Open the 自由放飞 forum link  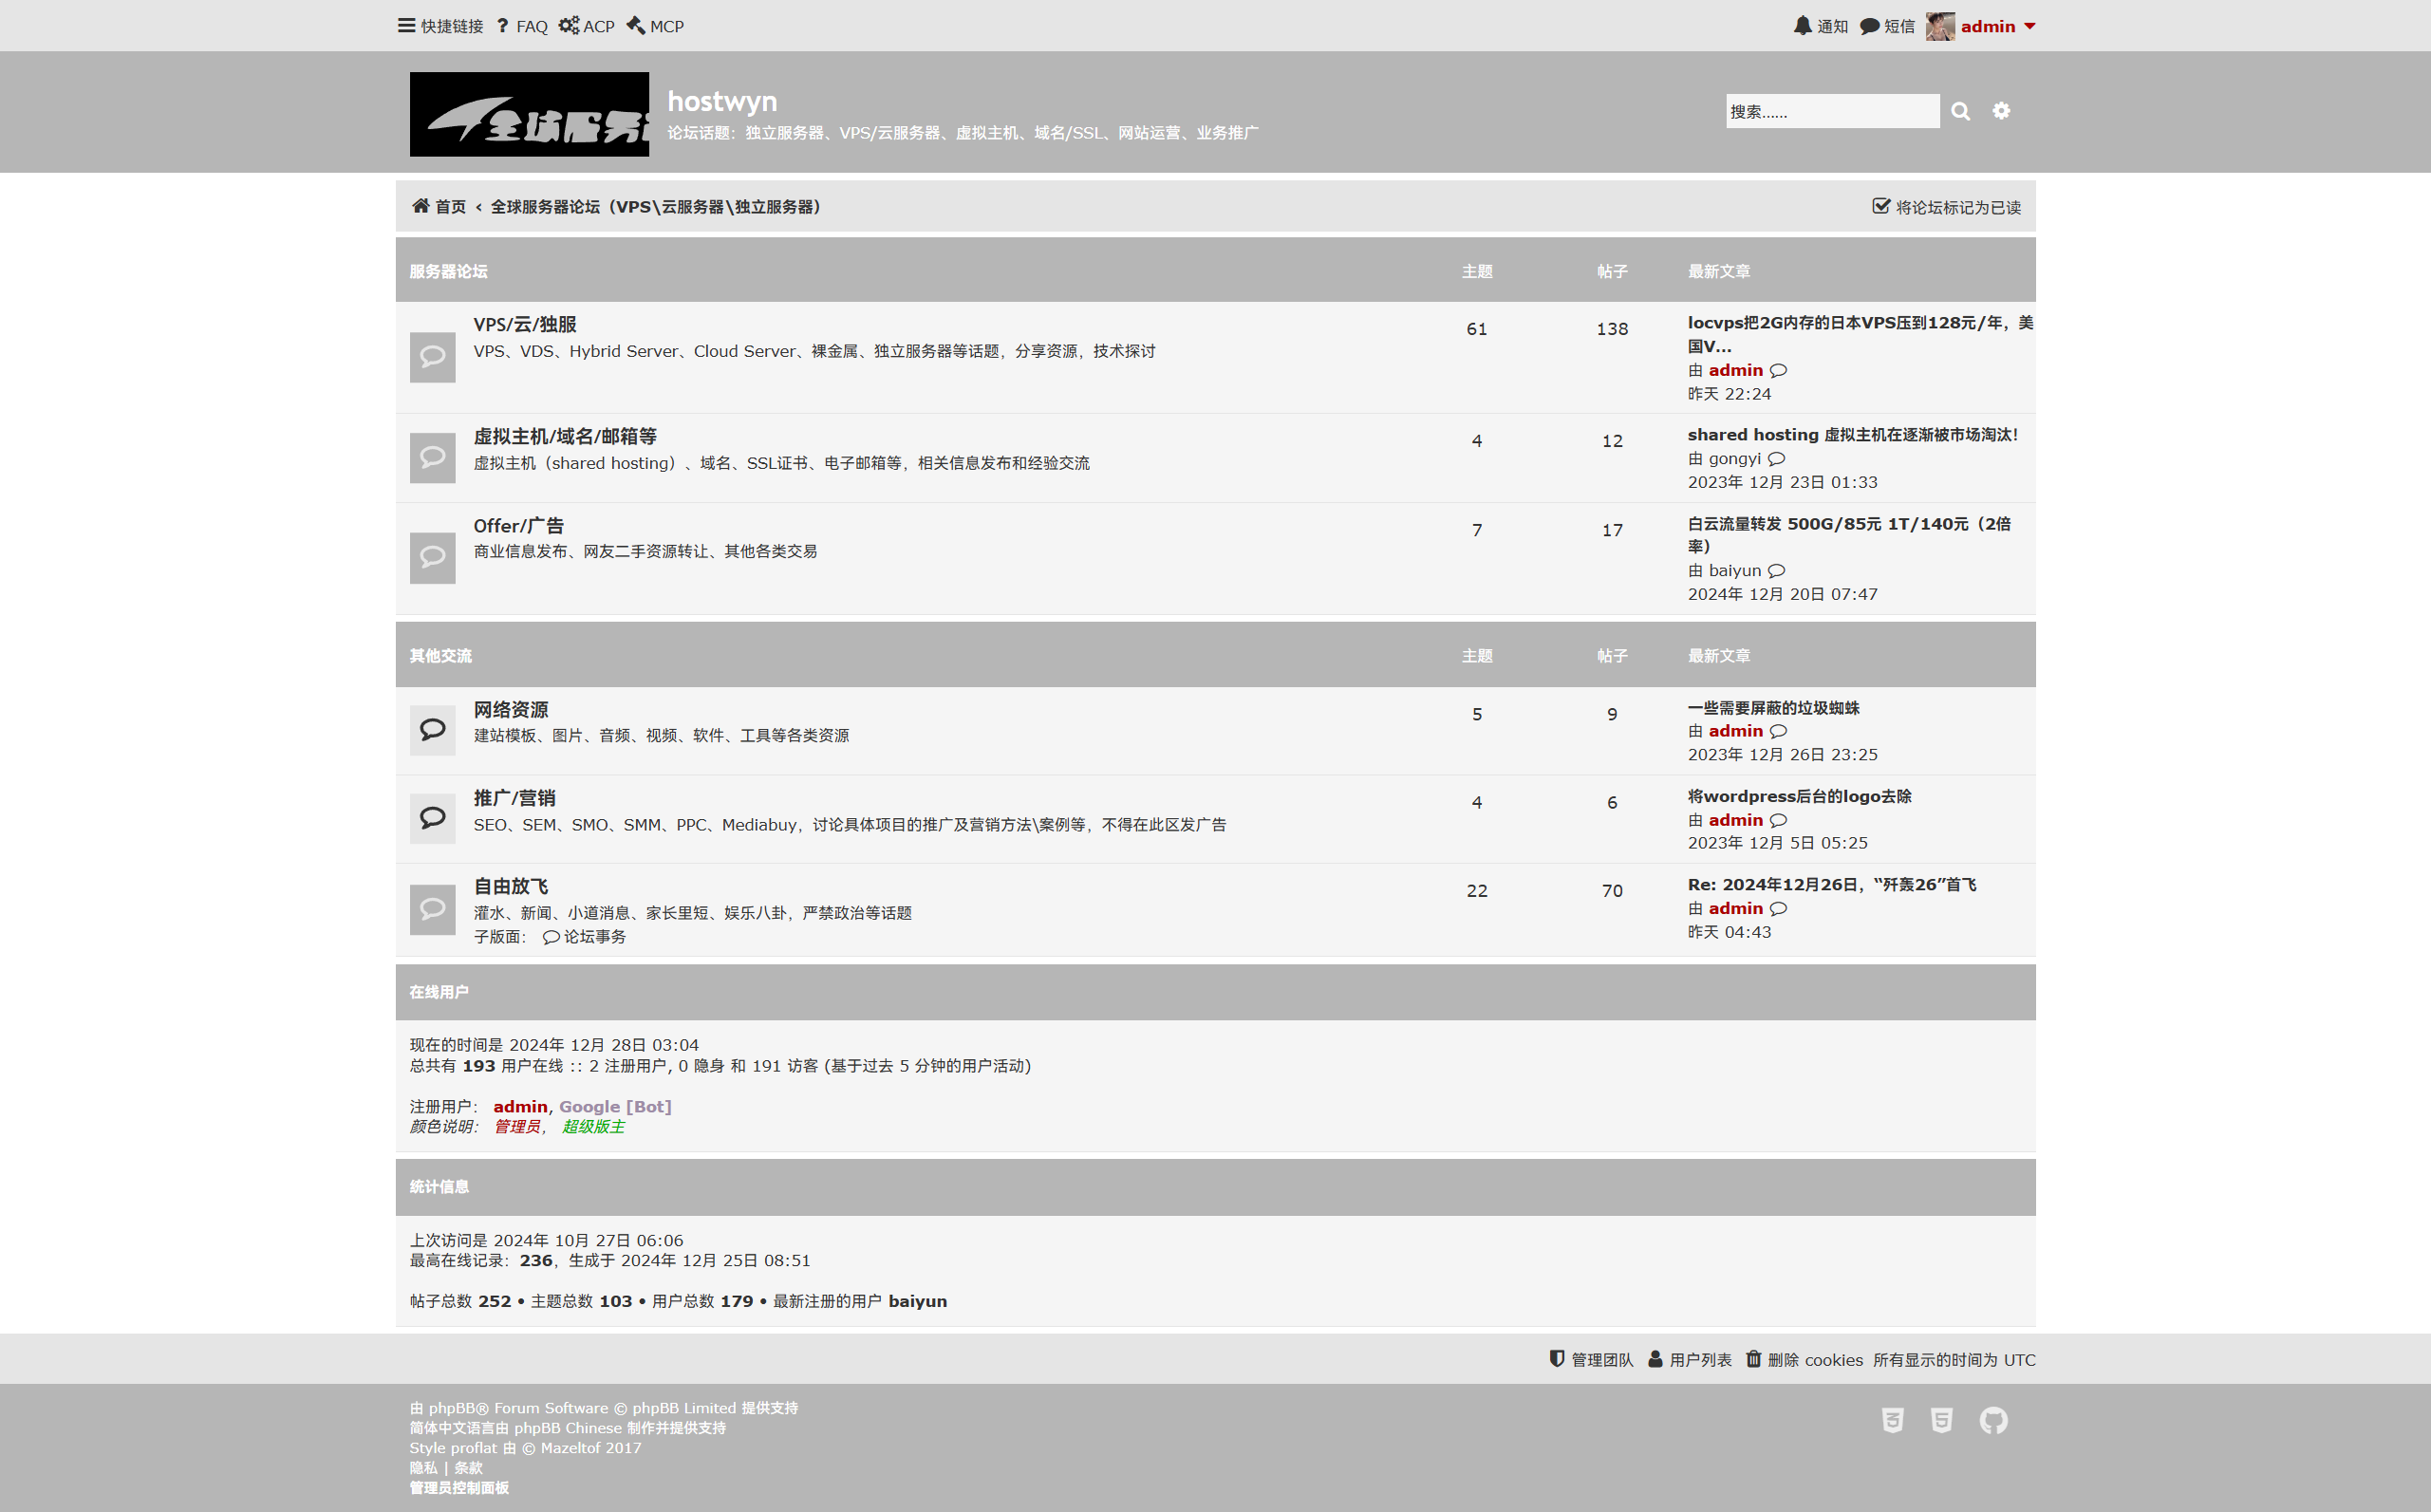coord(510,886)
